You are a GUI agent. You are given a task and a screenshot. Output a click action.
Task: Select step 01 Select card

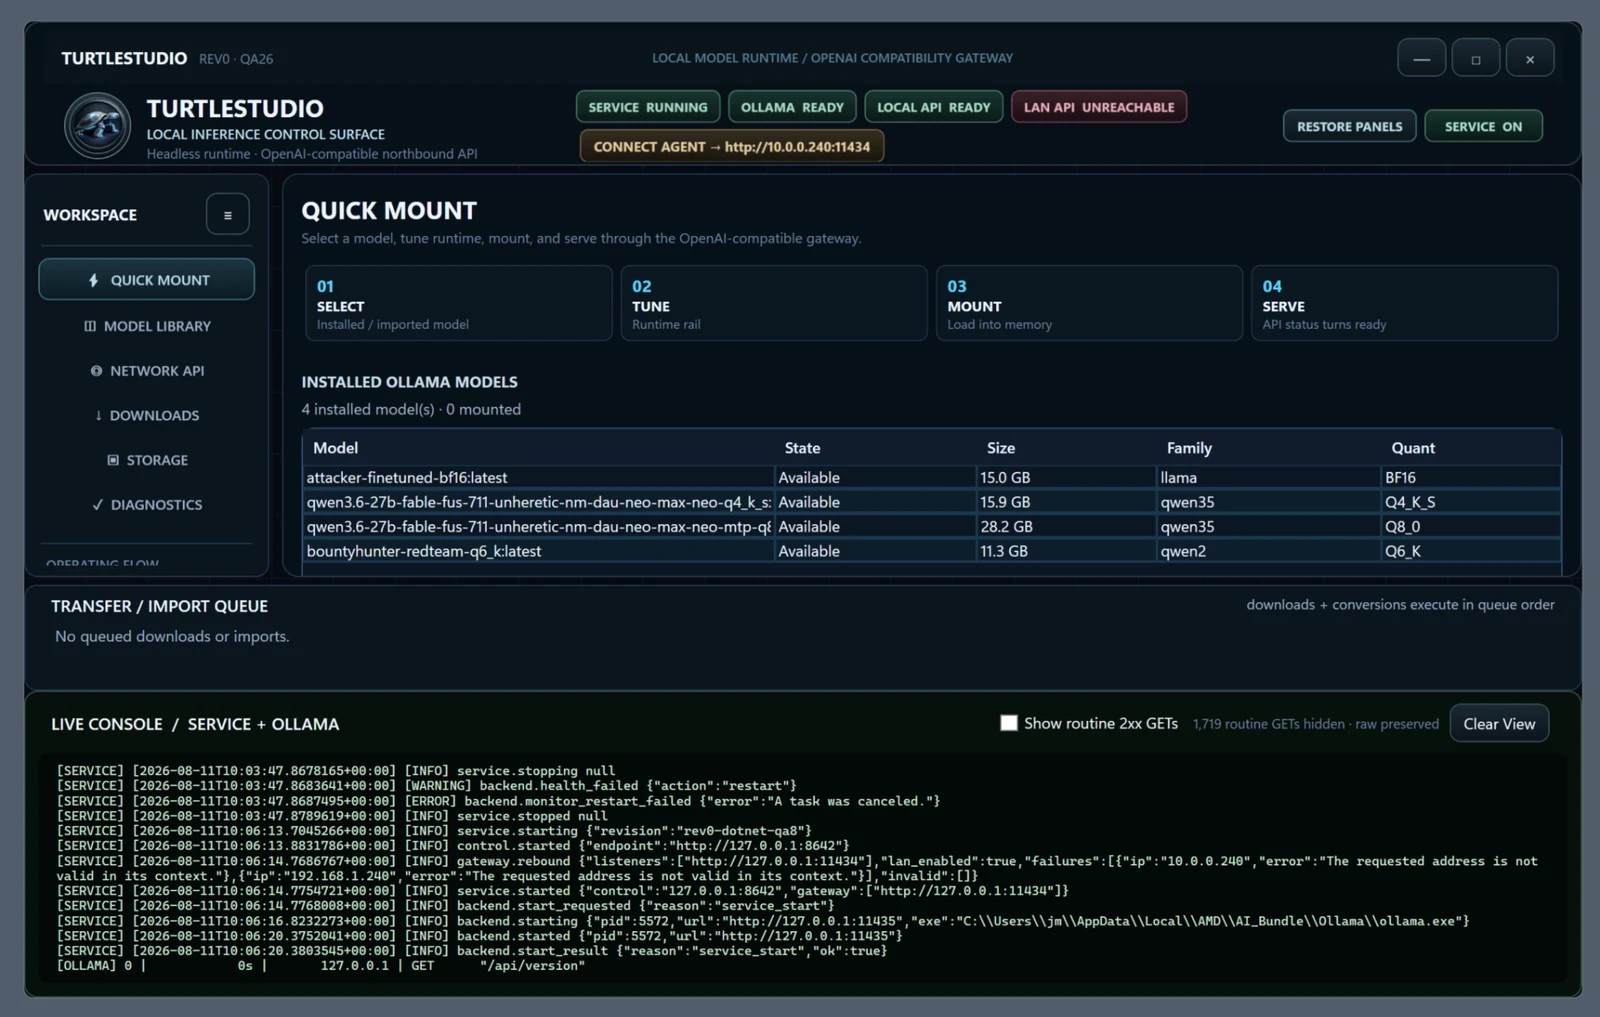click(458, 303)
